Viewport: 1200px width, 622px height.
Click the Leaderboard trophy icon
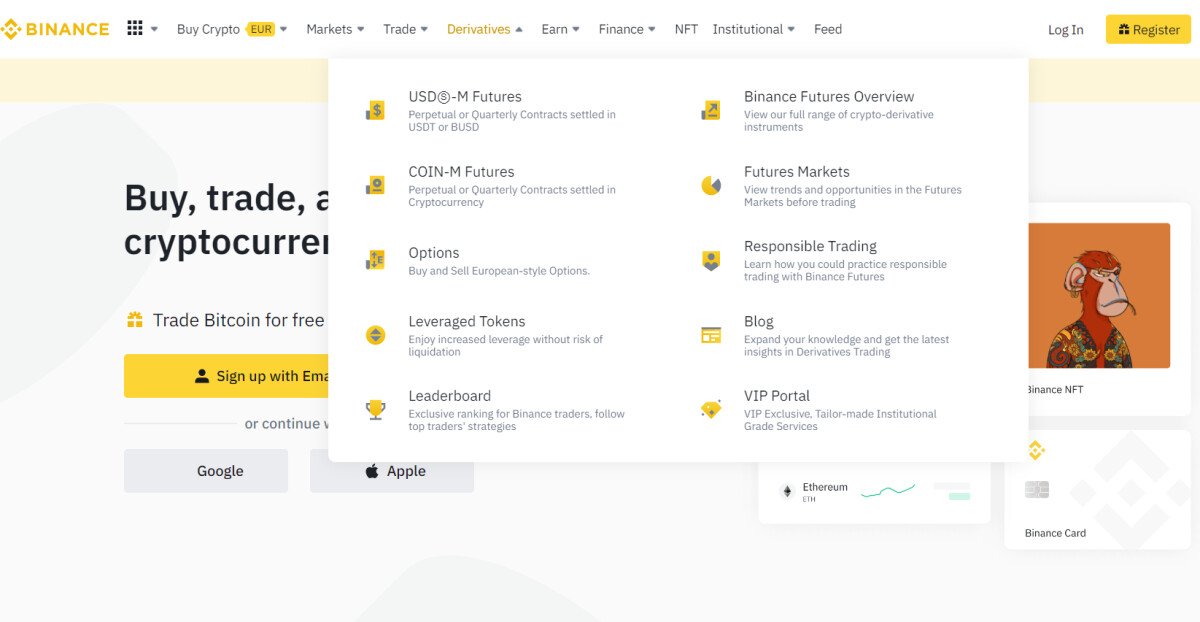pyautogui.click(x=375, y=409)
